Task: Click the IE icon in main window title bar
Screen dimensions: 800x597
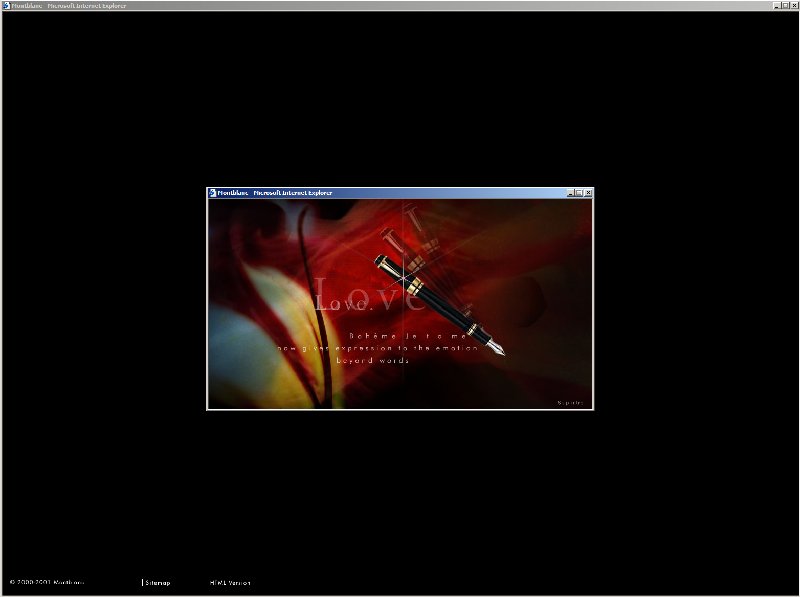Action: click(5, 5)
